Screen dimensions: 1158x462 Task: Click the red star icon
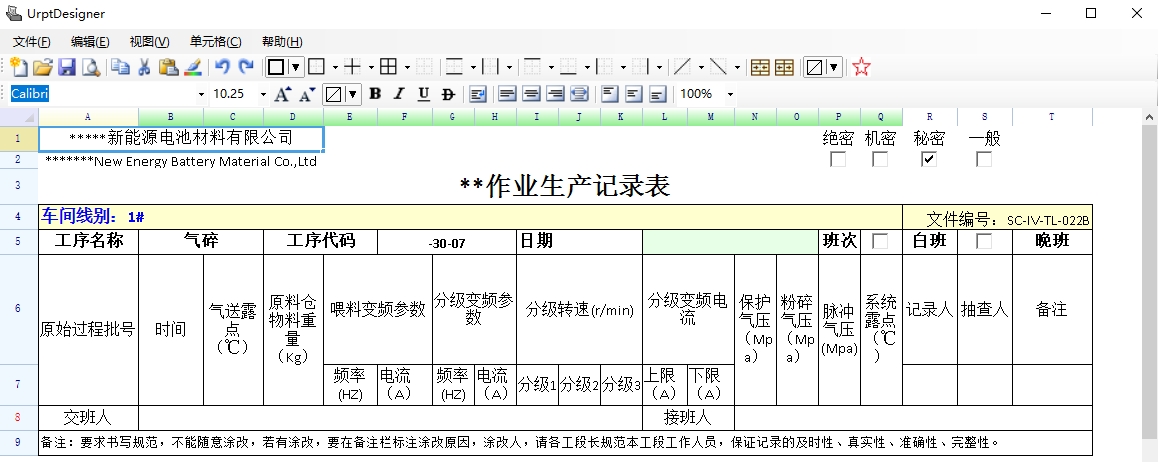click(861, 67)
